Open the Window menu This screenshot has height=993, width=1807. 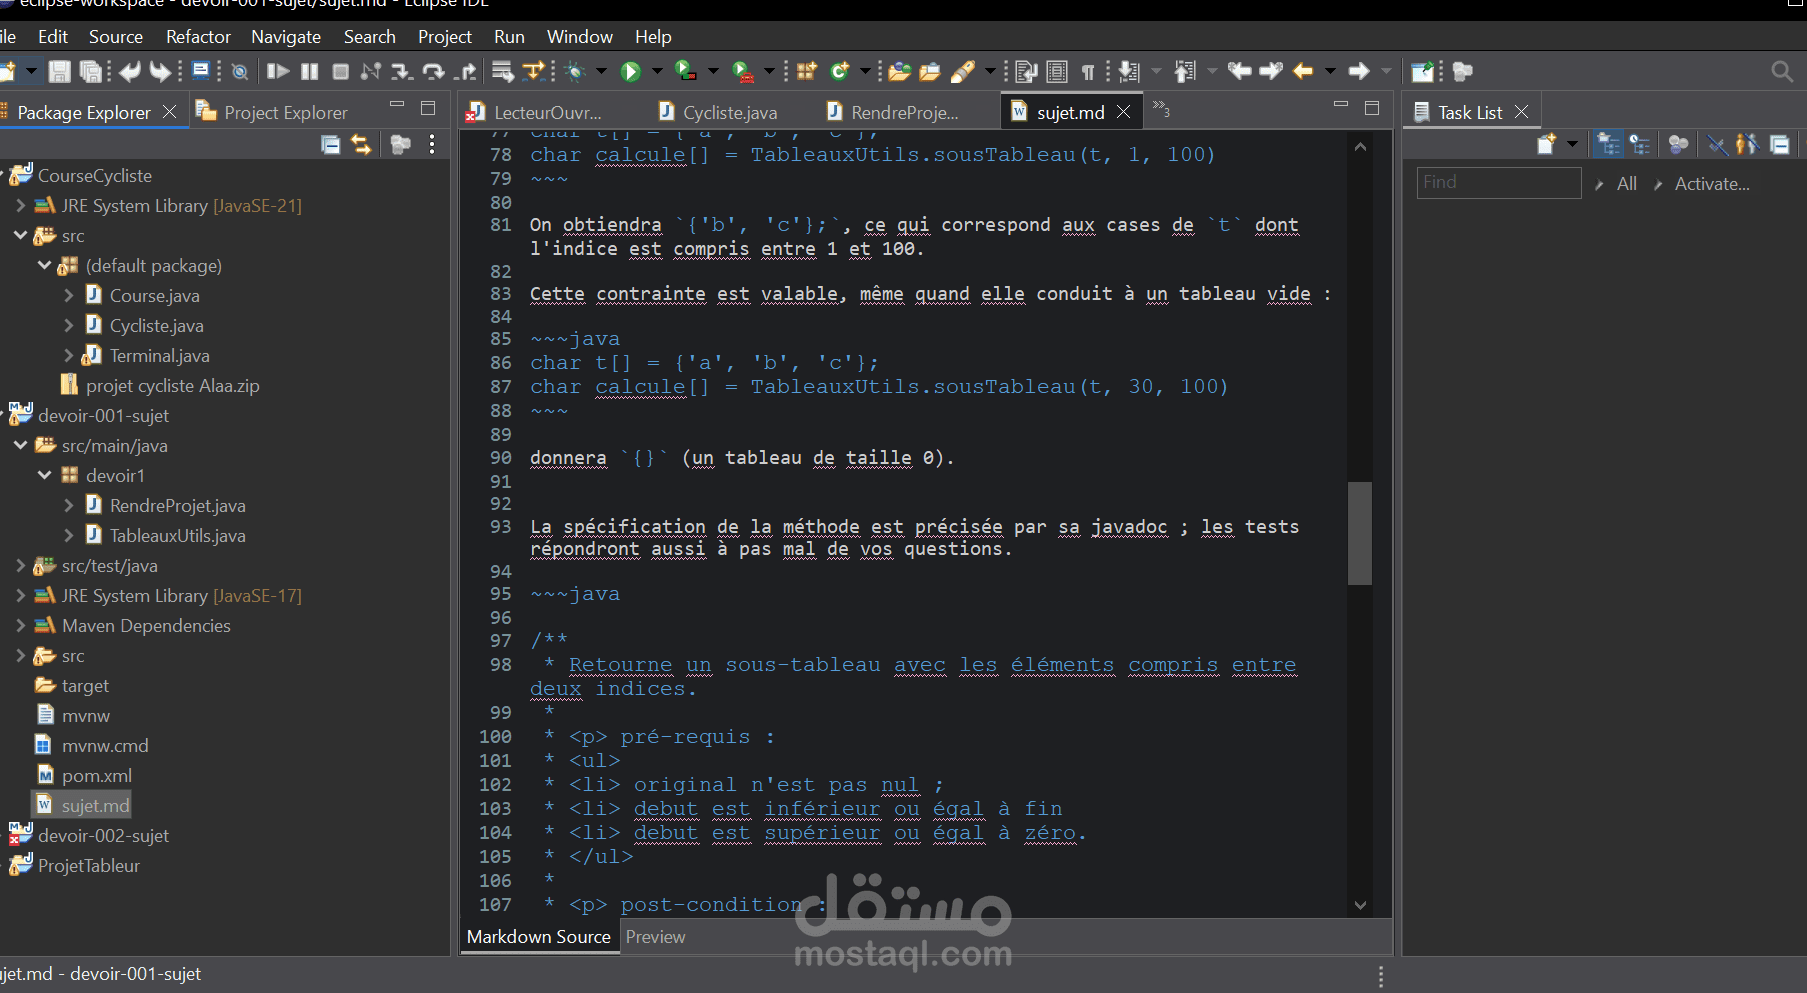click(580, 37)
